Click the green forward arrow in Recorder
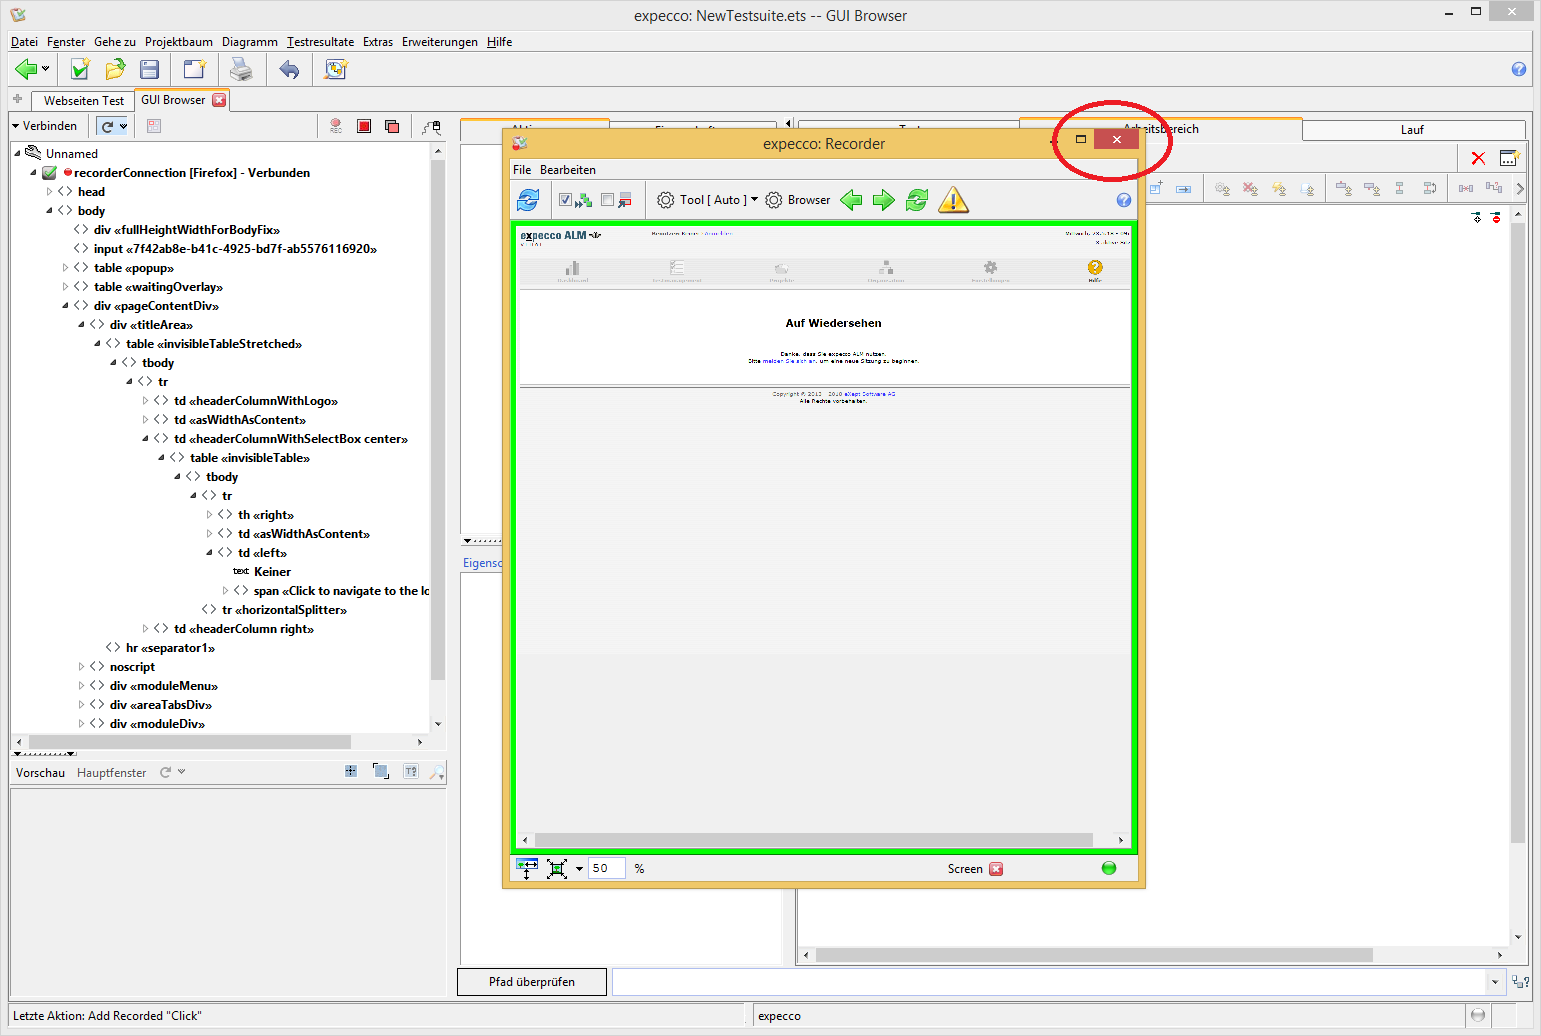The height and width of the screenshot is (1036, 1541). [x=883, y=200]
